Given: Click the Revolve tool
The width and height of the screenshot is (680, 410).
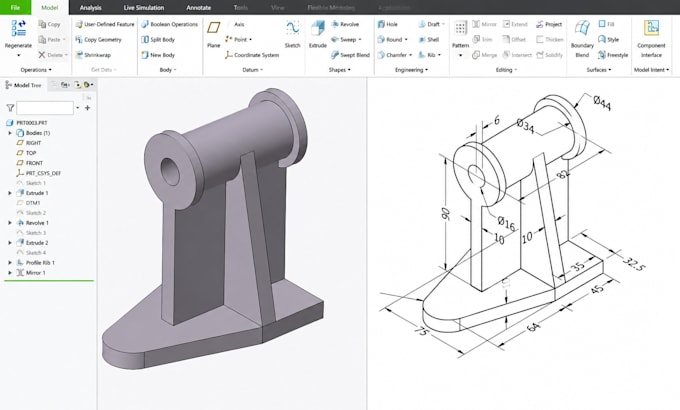Looking at the screenshot, I should pyautogui.click(x=345, y=24).
